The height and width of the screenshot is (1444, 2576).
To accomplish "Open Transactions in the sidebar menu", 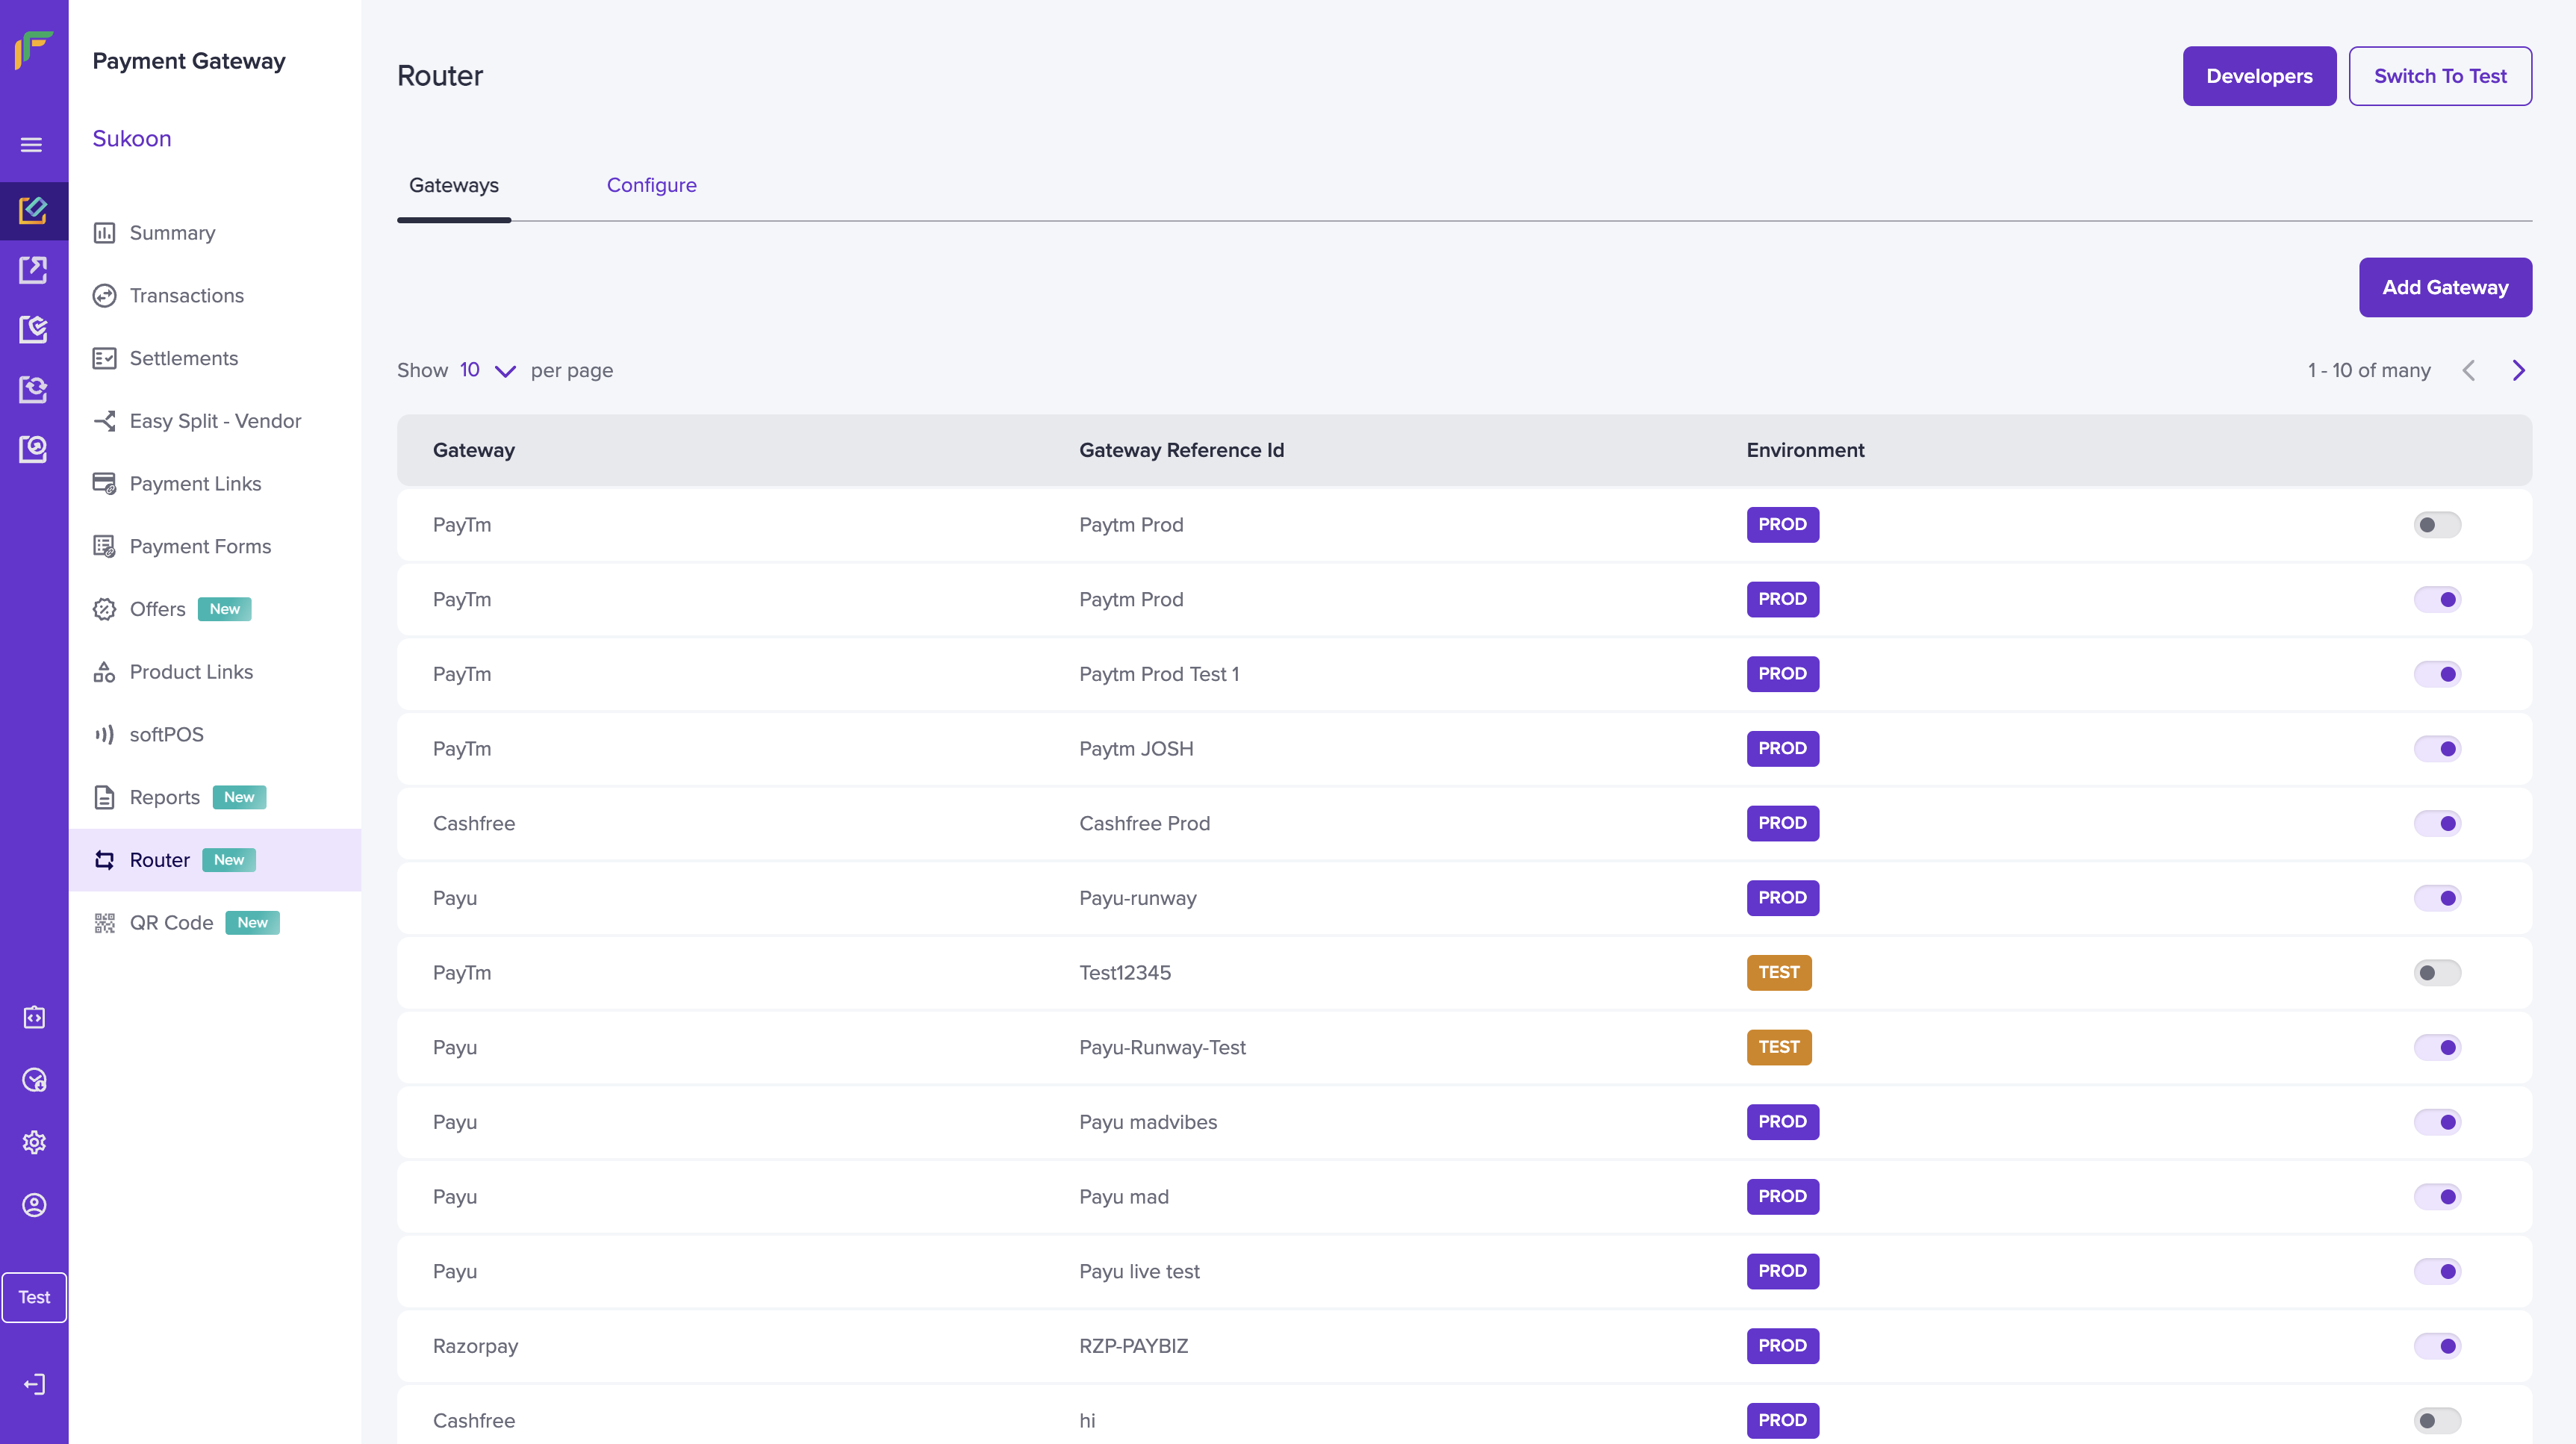I will [x=186, y=295].
